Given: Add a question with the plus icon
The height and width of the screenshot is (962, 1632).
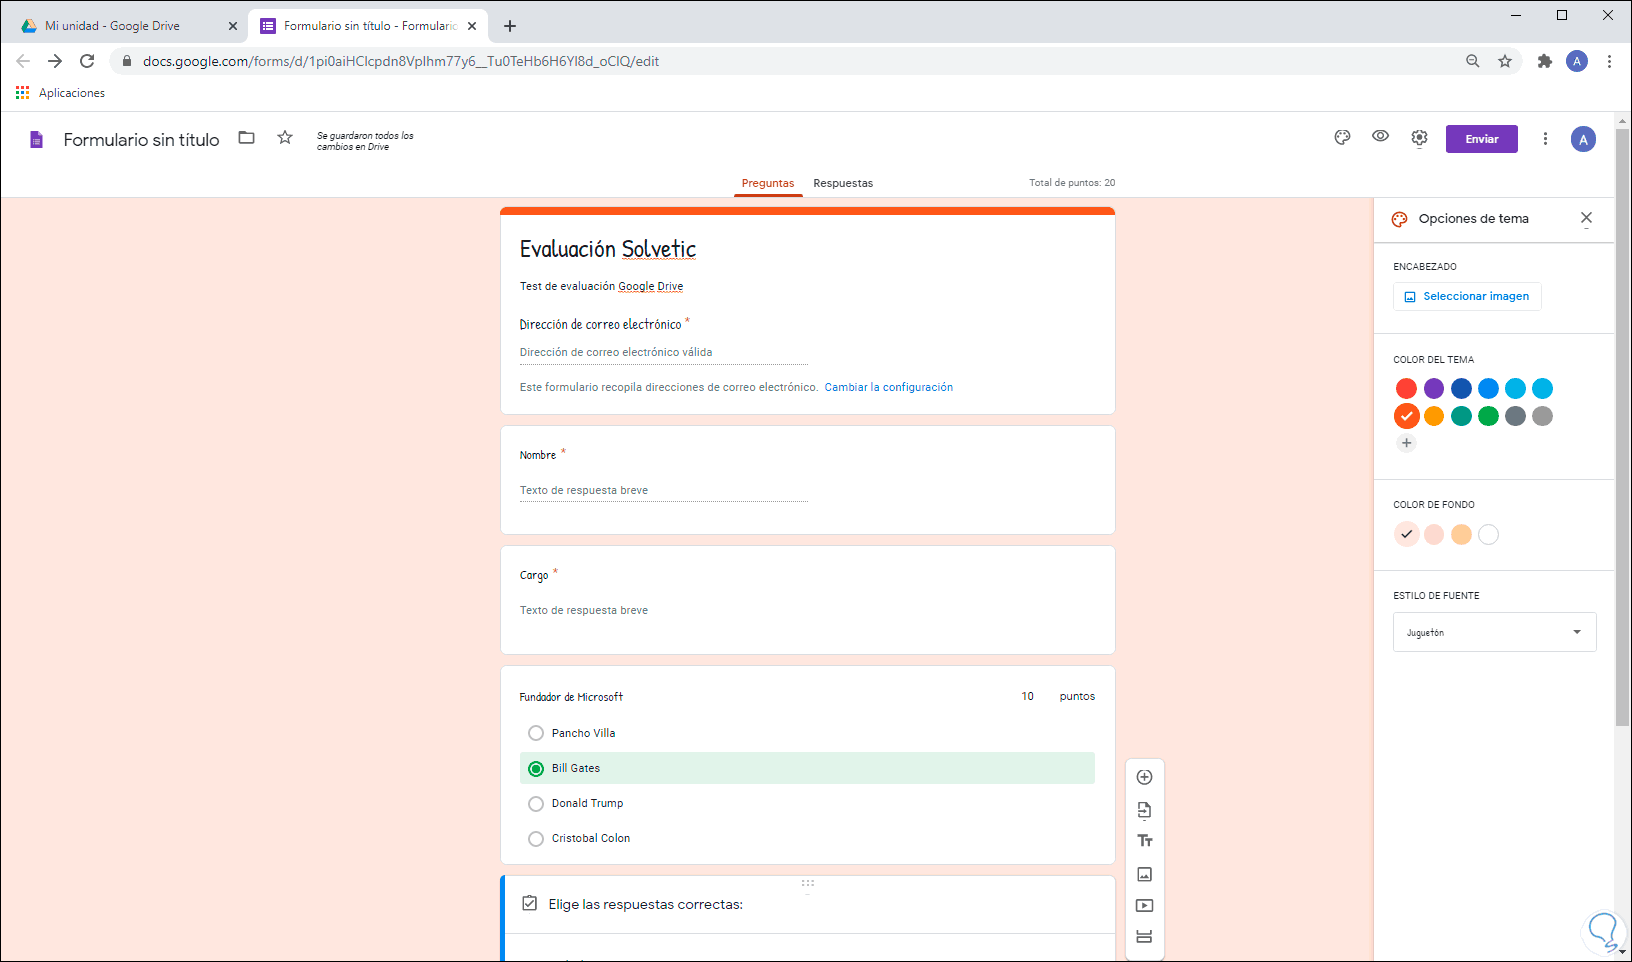Looking at the screenshot, I should coord(1145,777).
